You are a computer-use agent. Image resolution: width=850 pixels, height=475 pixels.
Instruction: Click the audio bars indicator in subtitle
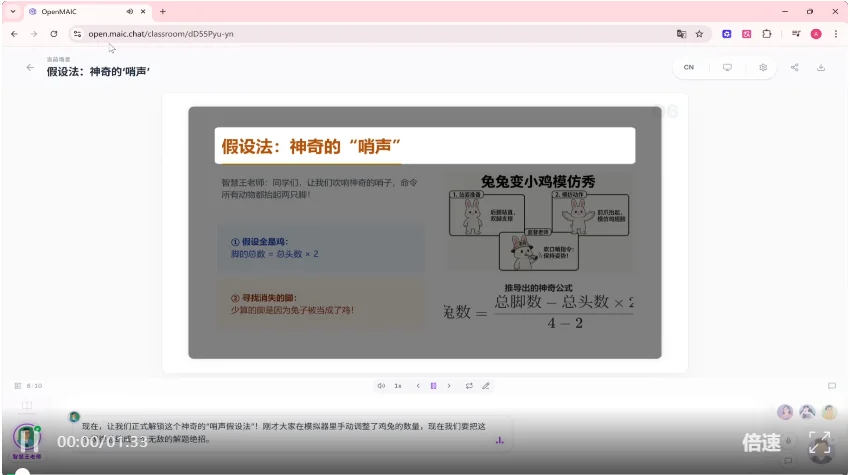(x=499, y=440)
